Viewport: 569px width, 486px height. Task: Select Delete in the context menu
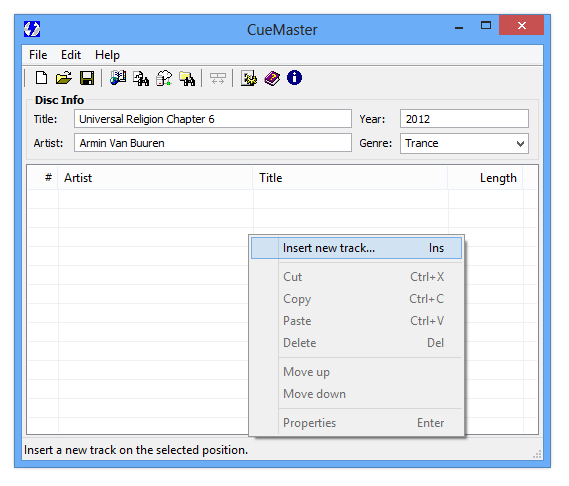point(356,343)
